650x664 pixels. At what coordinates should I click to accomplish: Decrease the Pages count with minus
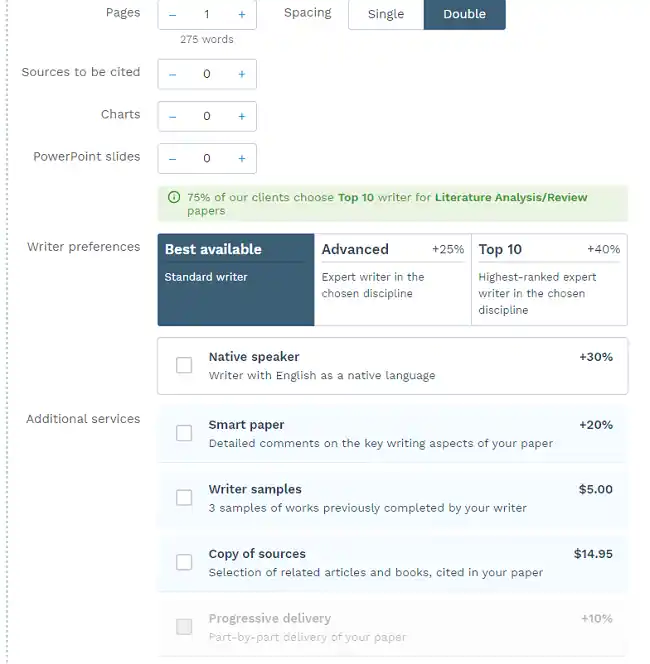pos(172,15)
